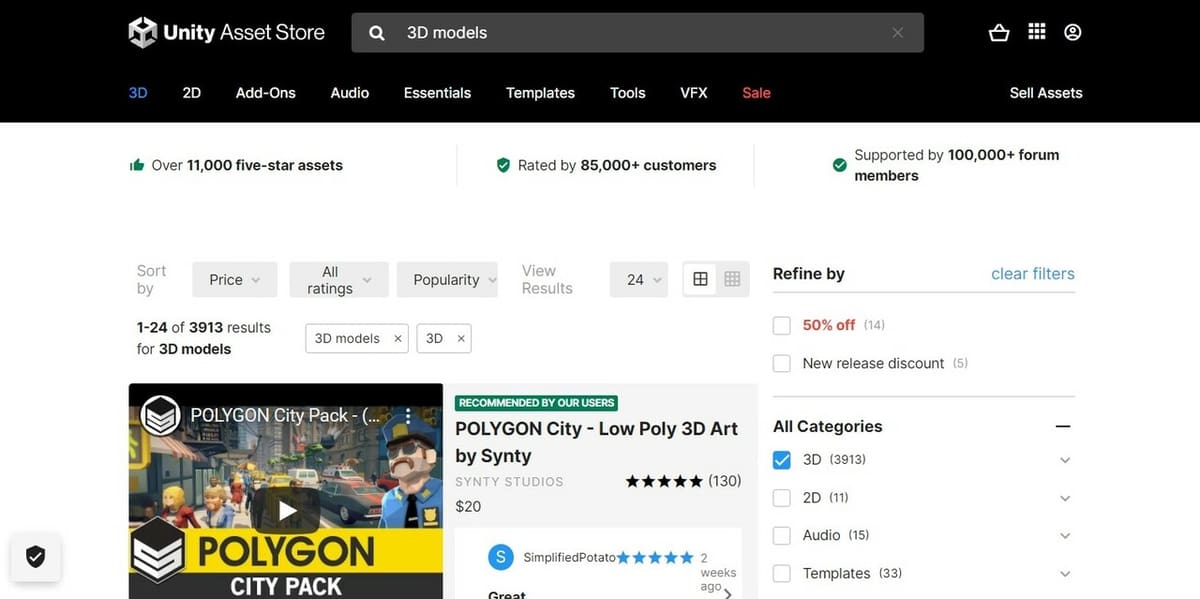1200x599 pixels.
Task: Click the Sell Assets link
Action: 1046,93
